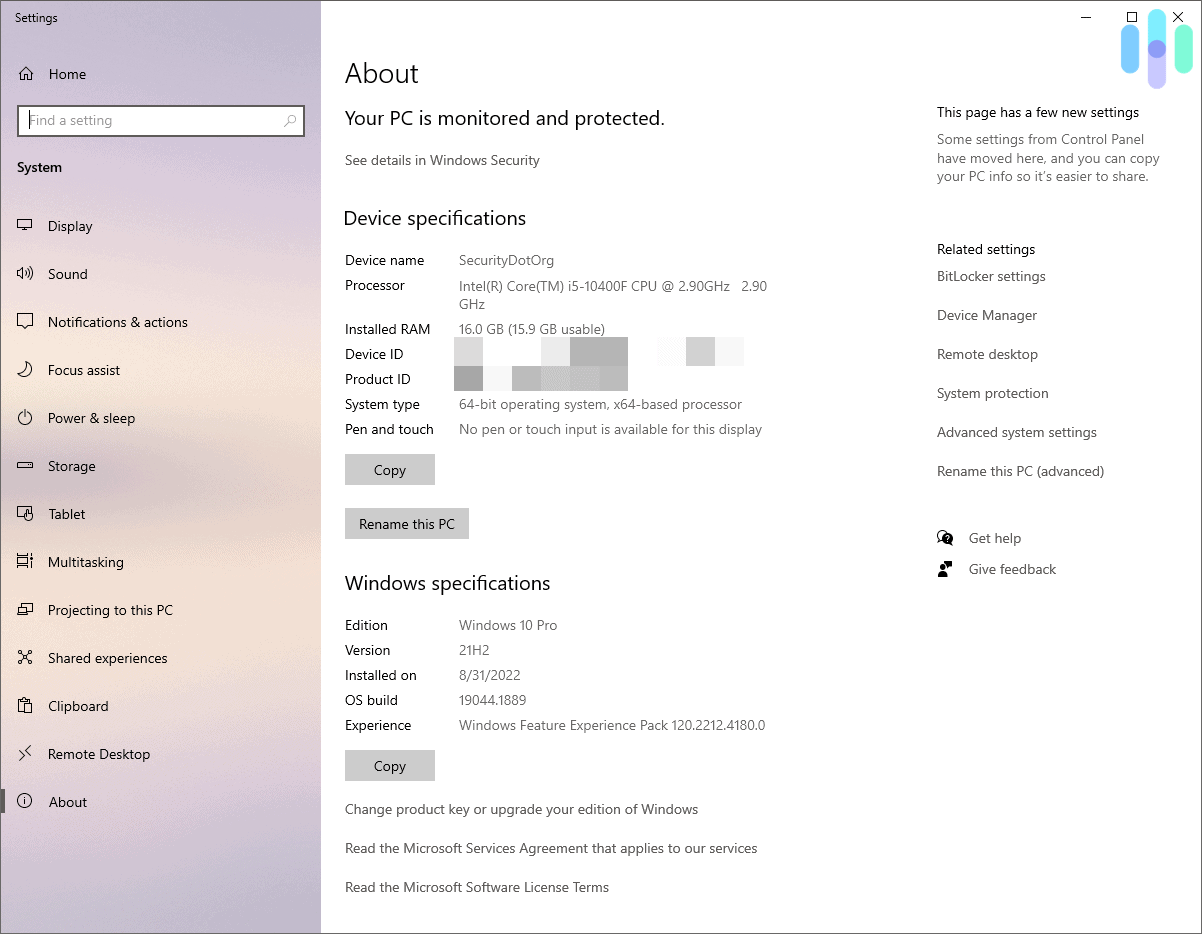The image size is (1202, 934).
Task: Click the Find a setting search box
Action: pyautogui.click(x=161, y=120)
